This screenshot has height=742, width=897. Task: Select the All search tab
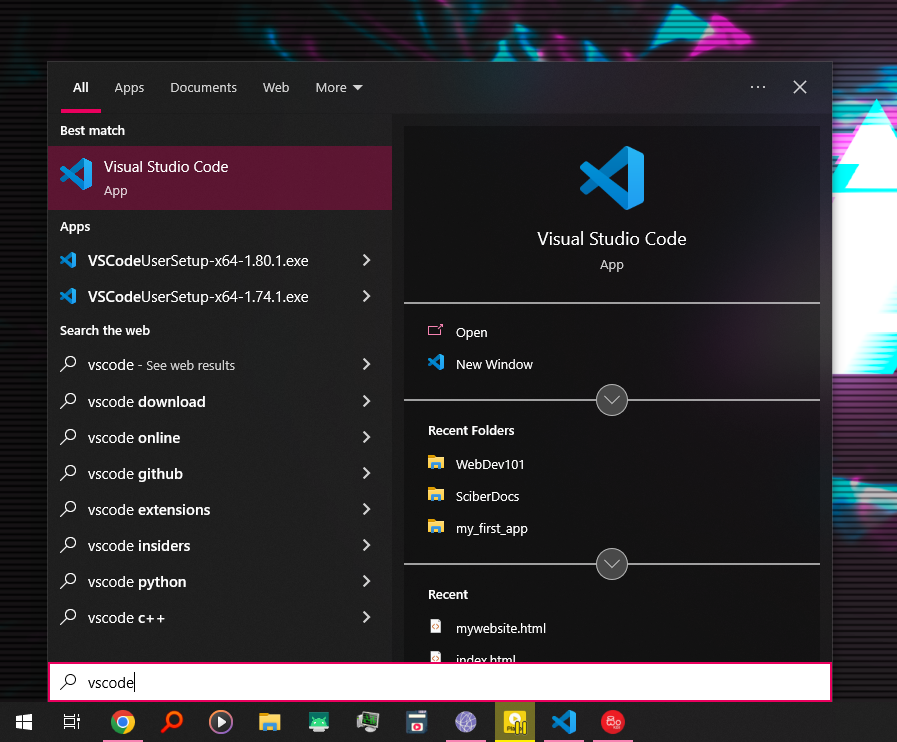coord(81,88)
